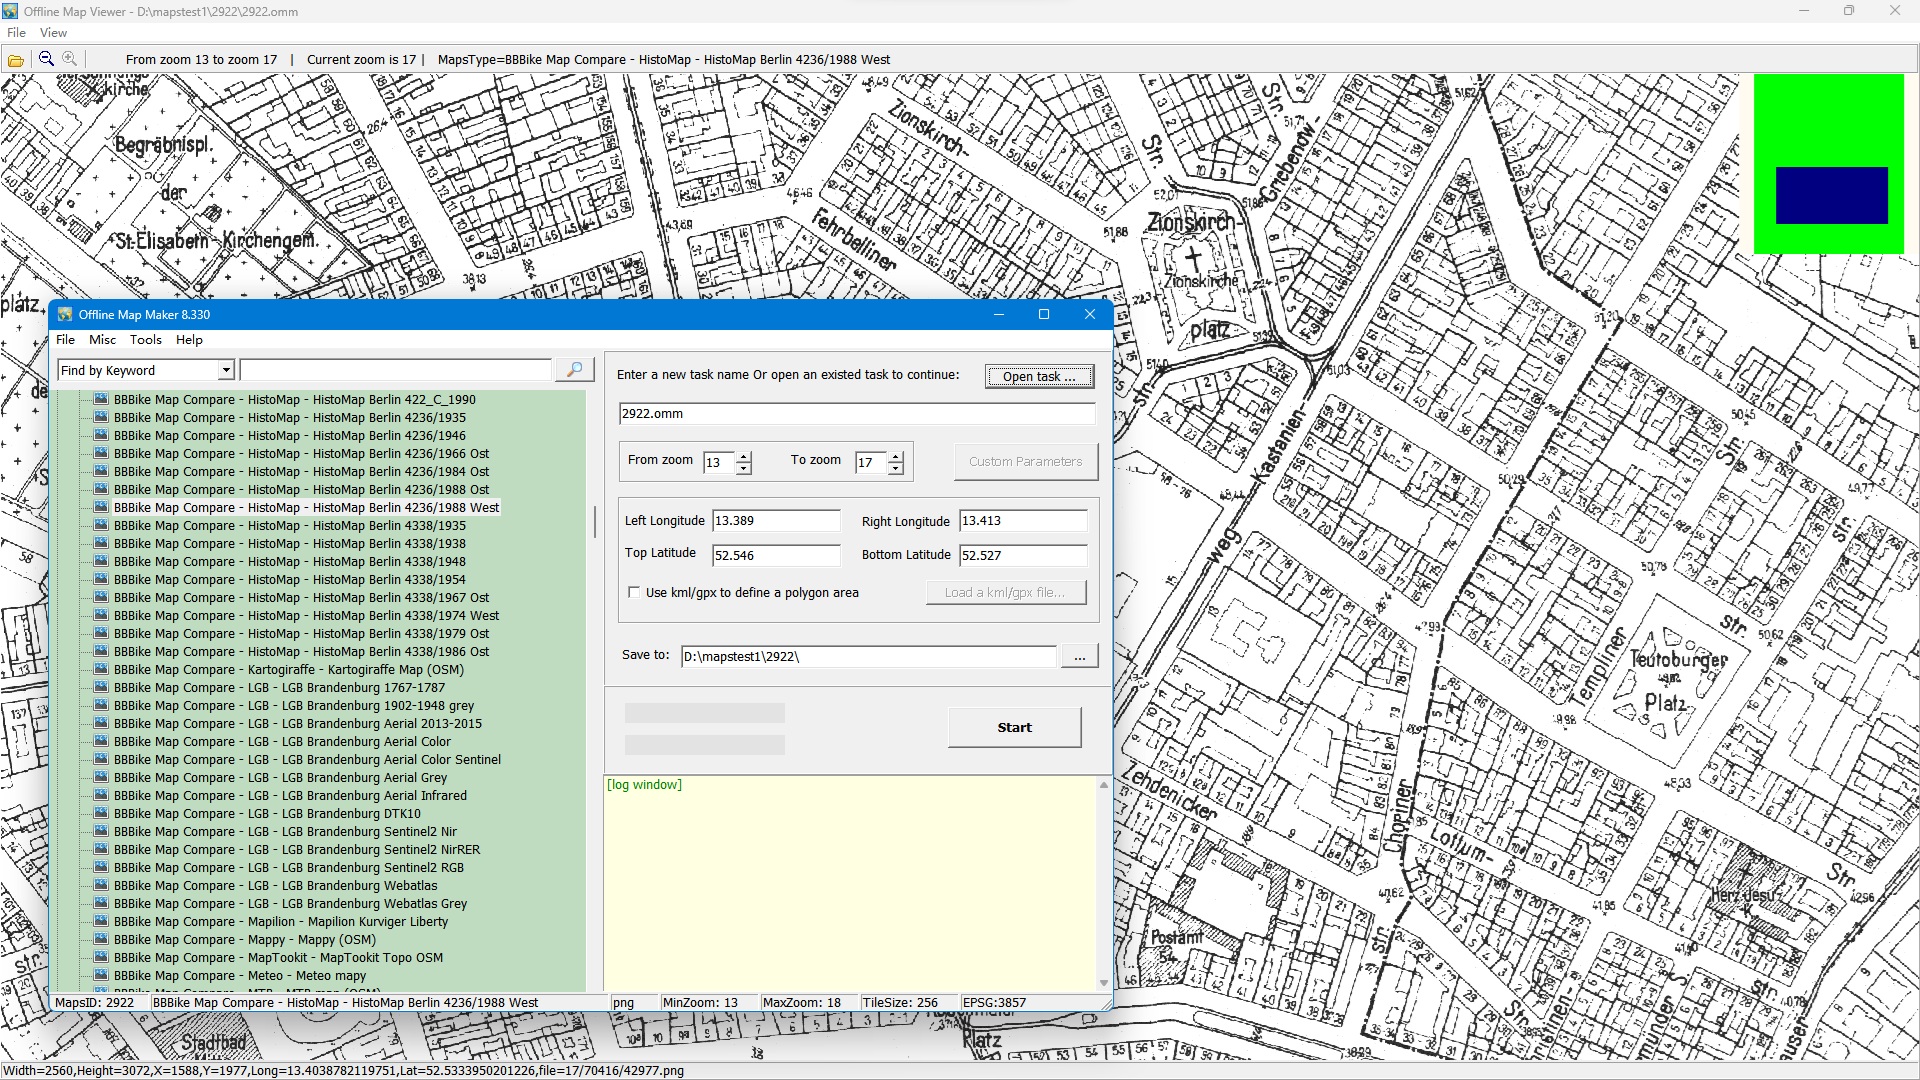Viewport: 1920px width, 1080px height.
Task: Click the Save to path field
Action: tap(868, 657)
